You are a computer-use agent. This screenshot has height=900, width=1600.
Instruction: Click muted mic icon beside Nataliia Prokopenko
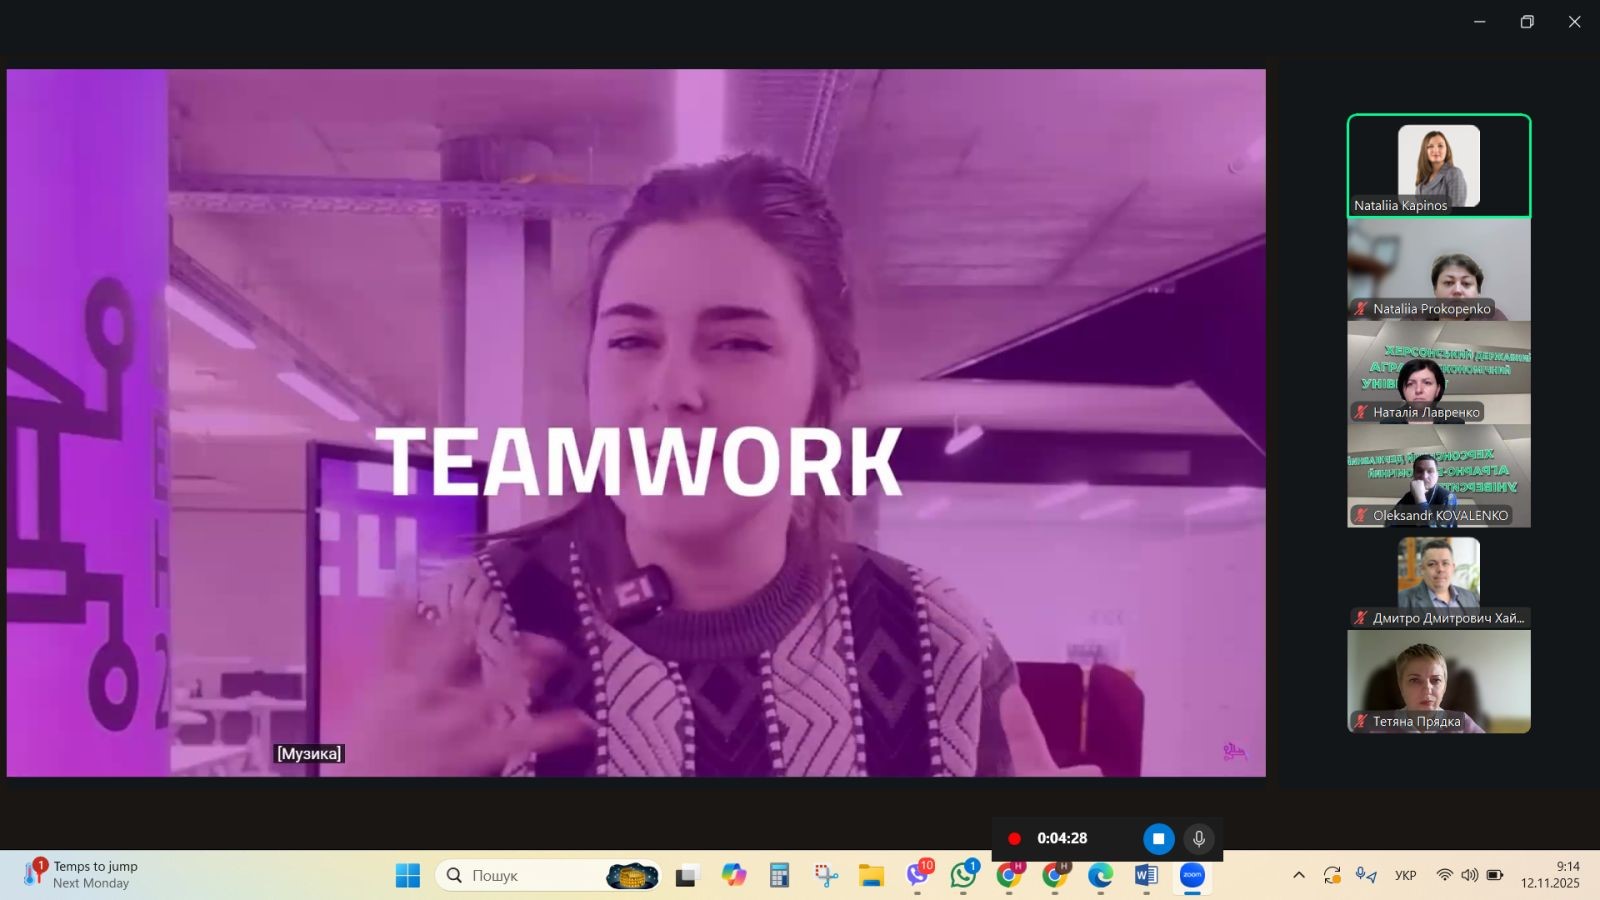(x=1360, y=309)
